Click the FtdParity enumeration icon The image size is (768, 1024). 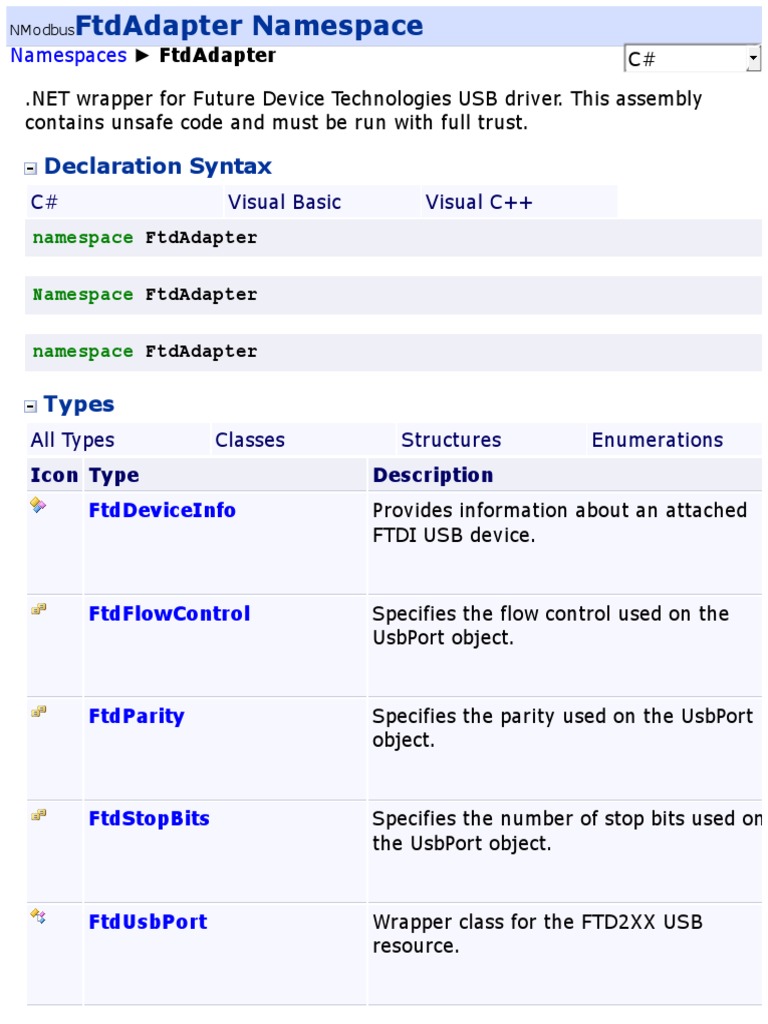click(x=39, y=711)
